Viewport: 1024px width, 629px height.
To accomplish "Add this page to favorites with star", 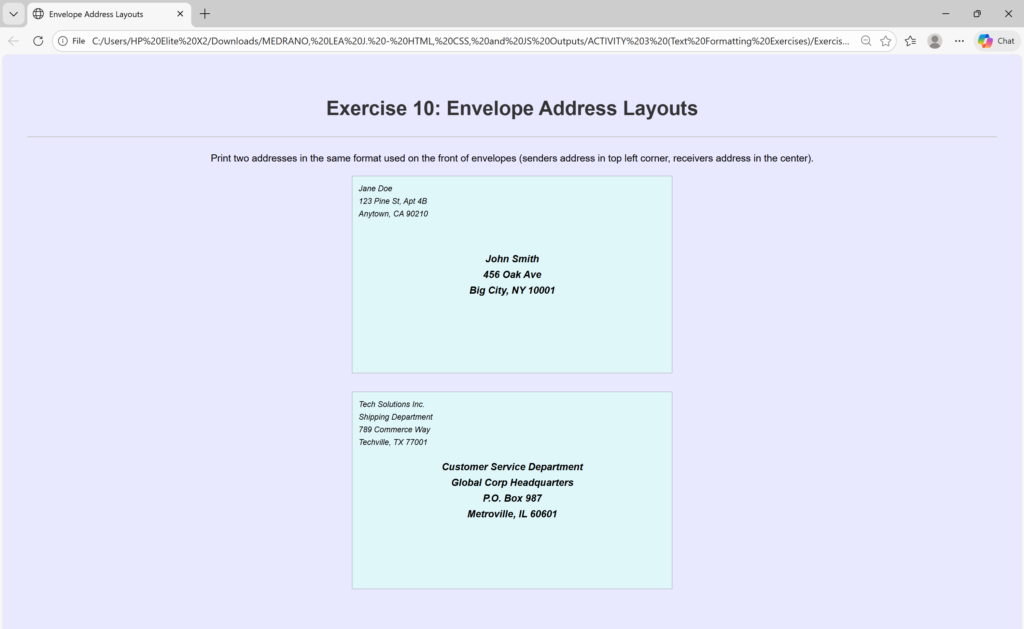I will (886, 41).
